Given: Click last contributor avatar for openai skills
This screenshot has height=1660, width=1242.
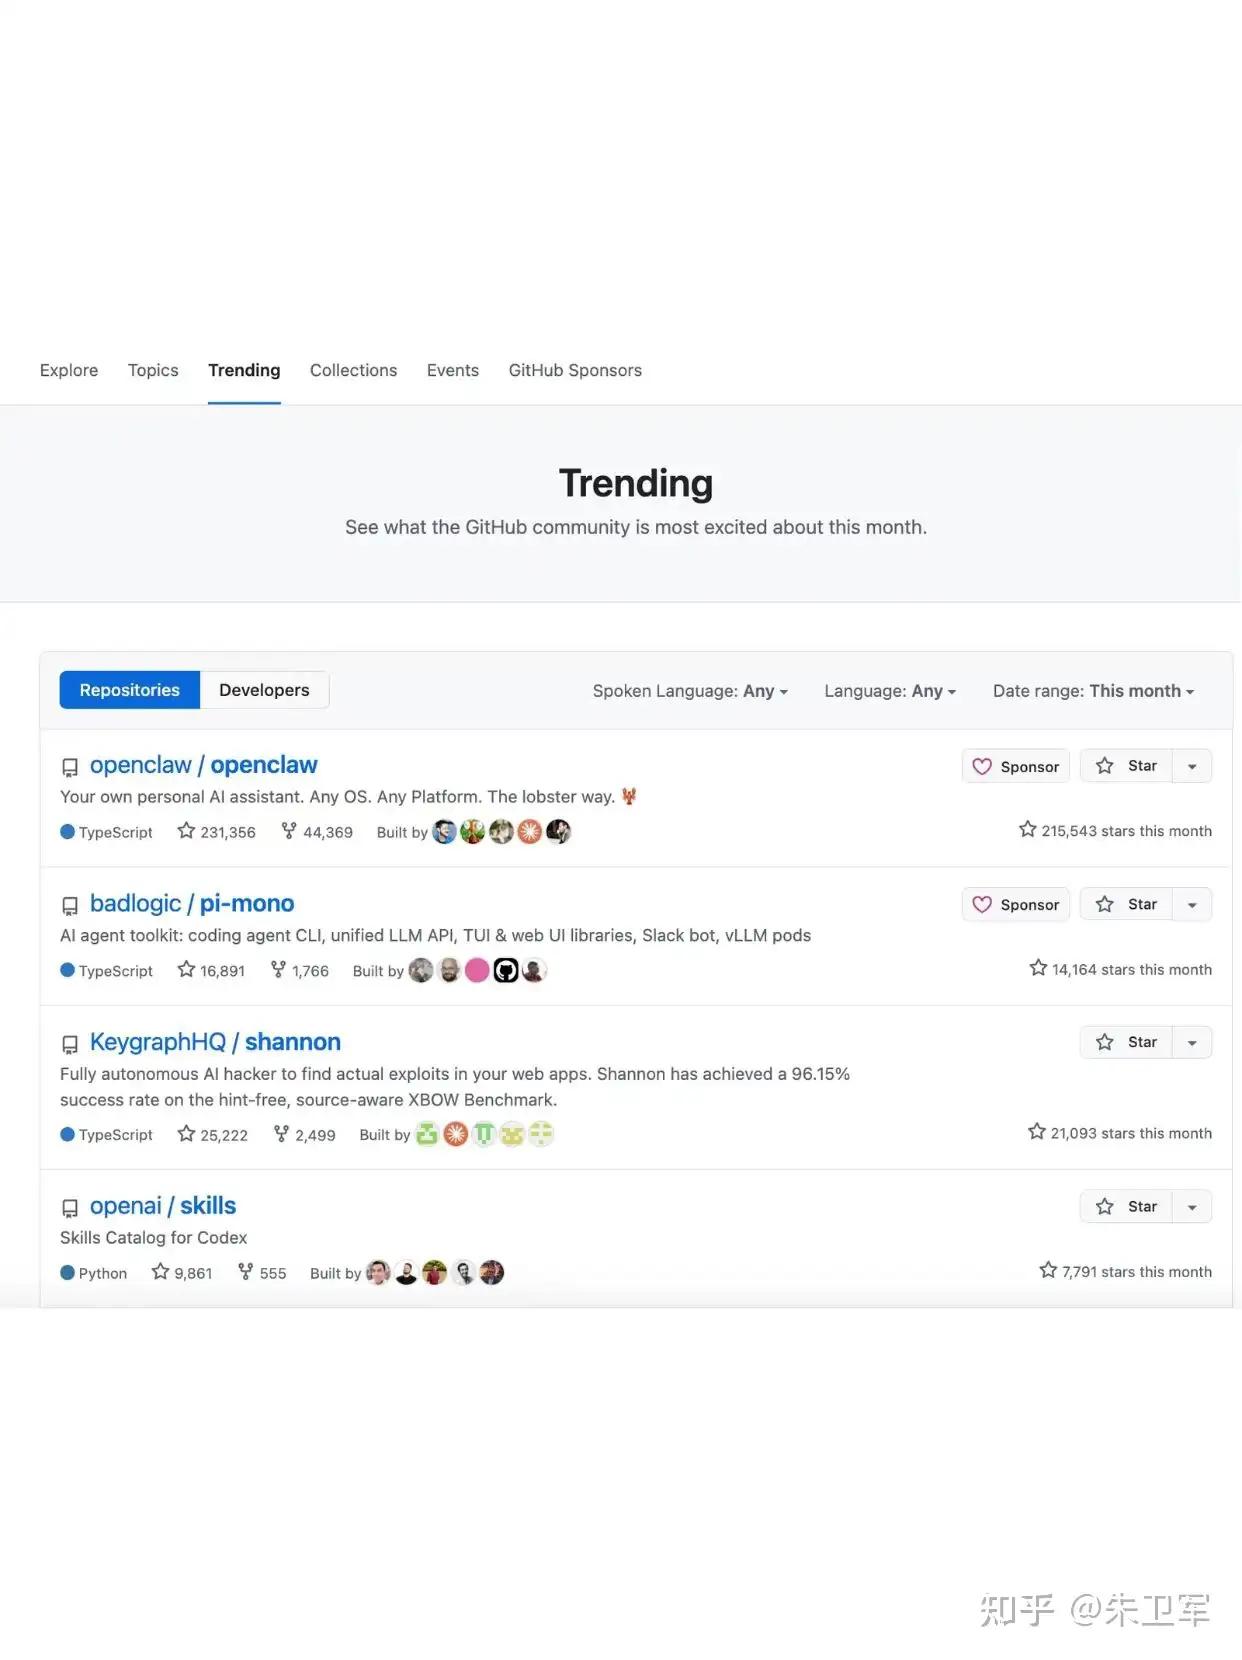Looking at the screenshot, I should click(x=492, y=1272).
